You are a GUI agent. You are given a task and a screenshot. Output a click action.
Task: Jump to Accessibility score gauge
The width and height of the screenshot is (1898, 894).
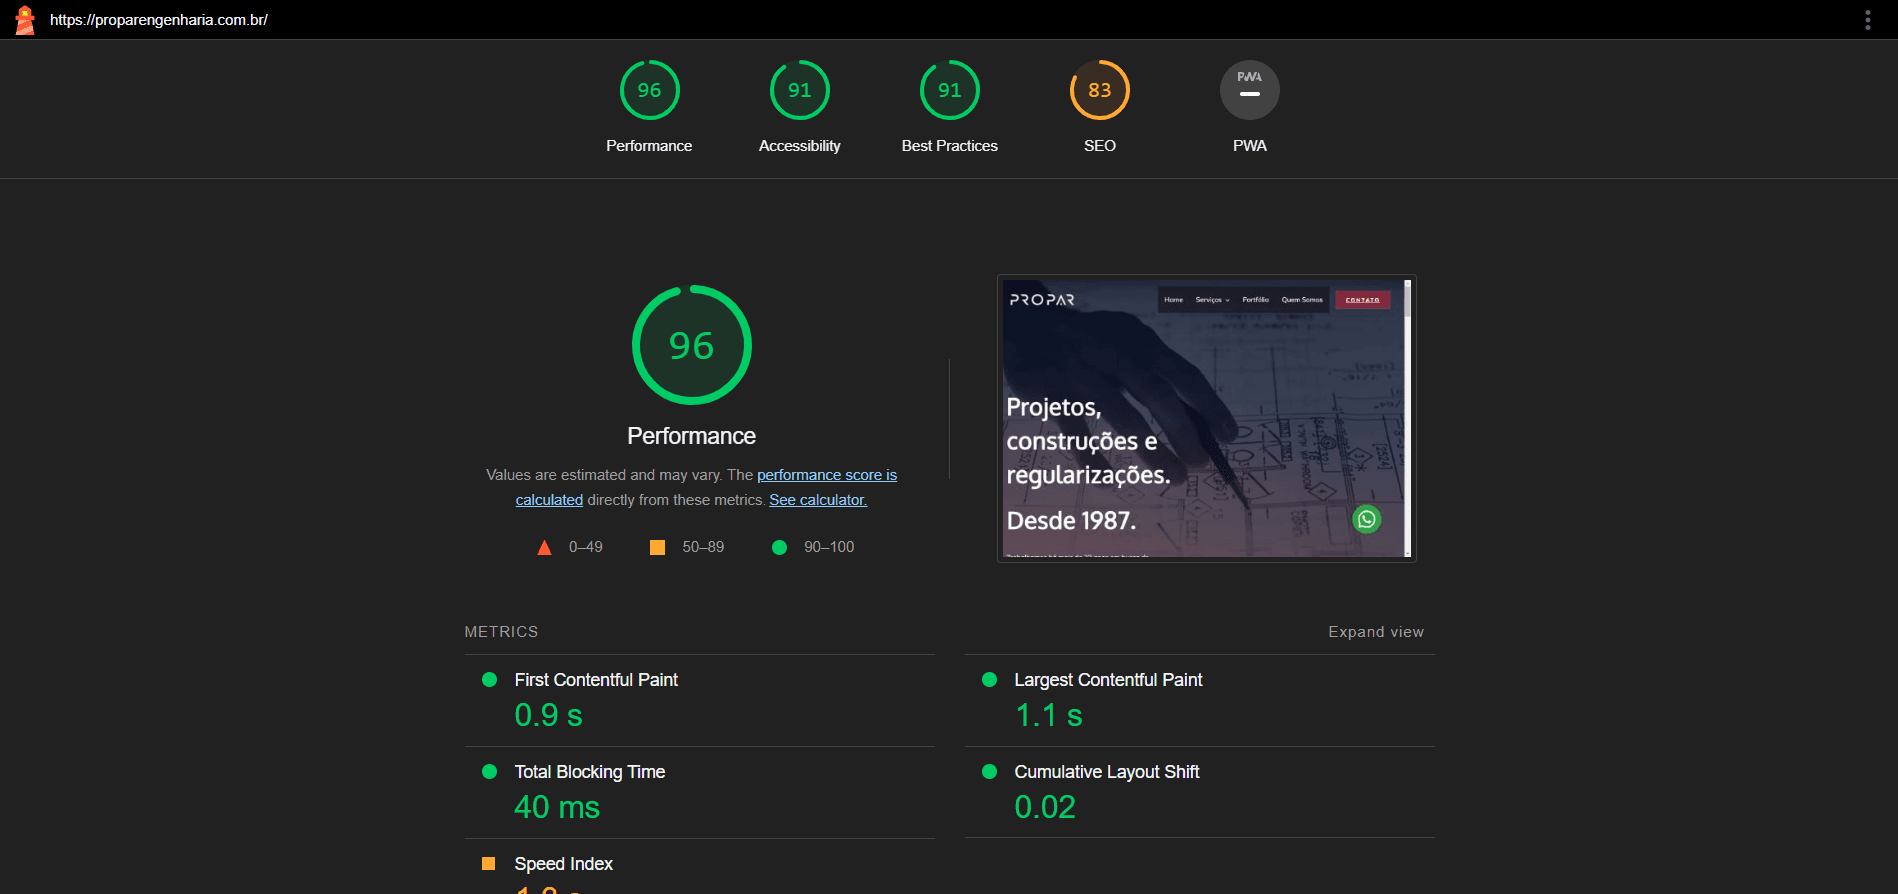click(x=799, y=91)
